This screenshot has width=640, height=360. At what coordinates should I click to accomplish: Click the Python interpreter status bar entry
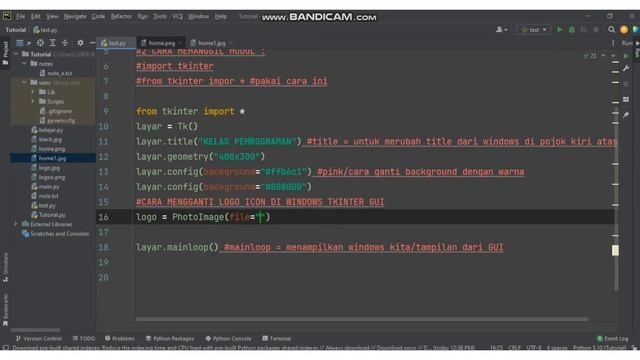599,348
